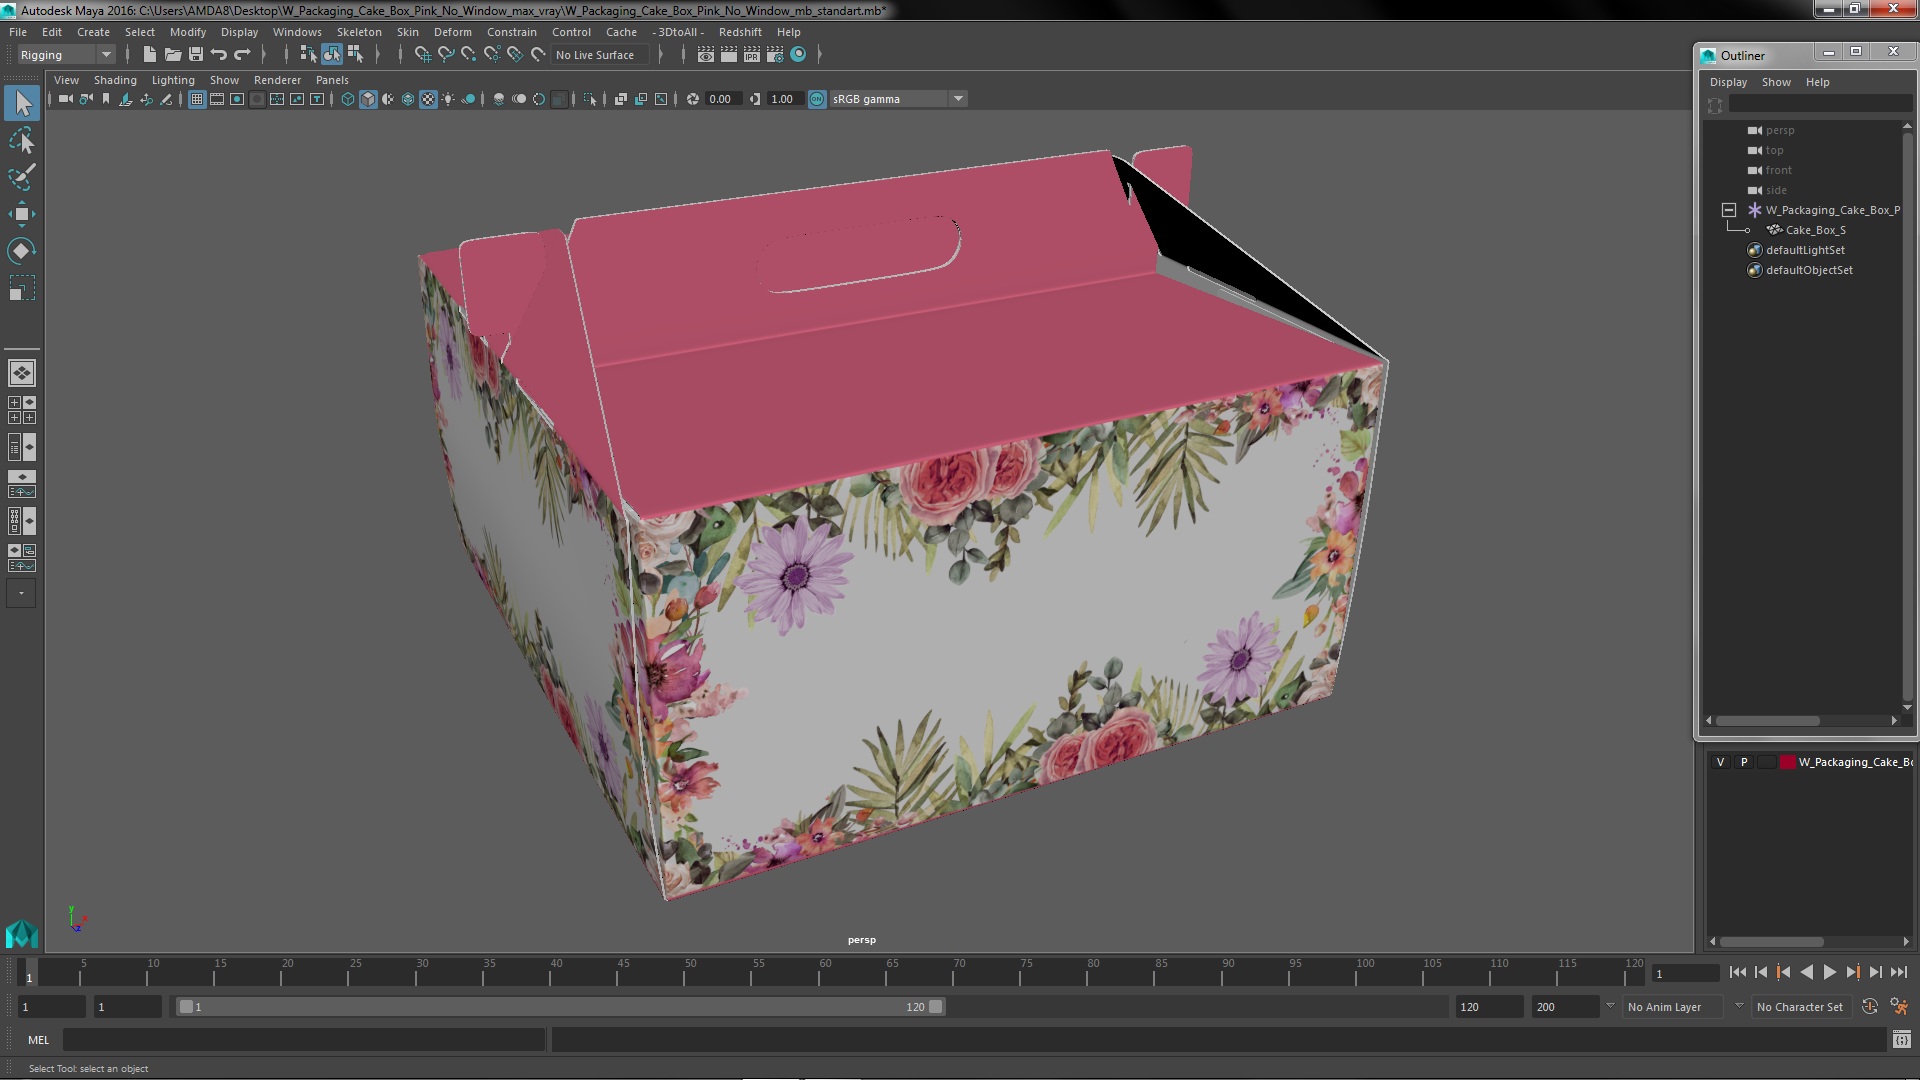Toggle the viewport grid display
This screenshot has width=1920, height=1080.
(197, 99)
